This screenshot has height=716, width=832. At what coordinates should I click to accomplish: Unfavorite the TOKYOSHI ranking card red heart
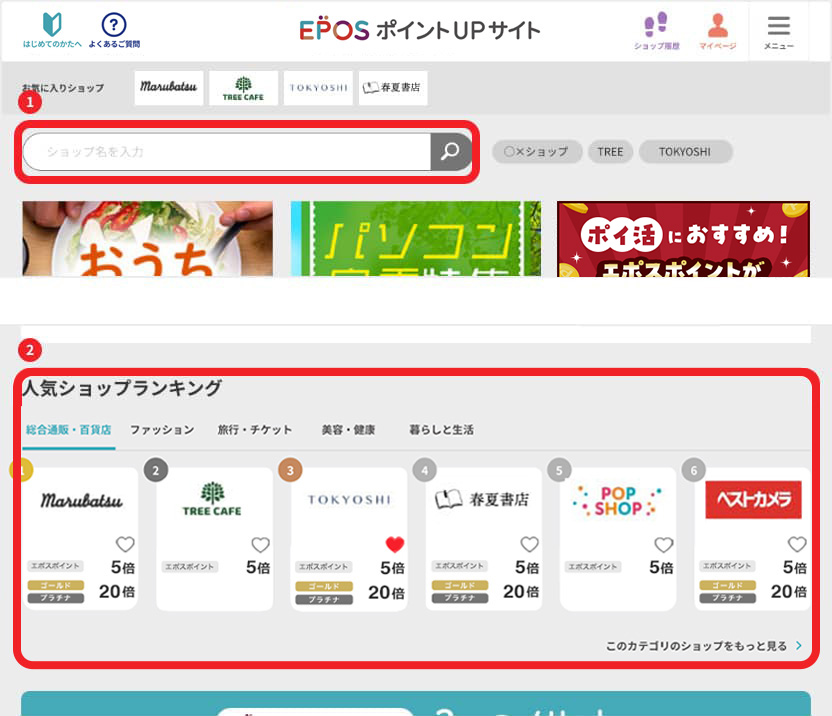click(x=394, y=545)
